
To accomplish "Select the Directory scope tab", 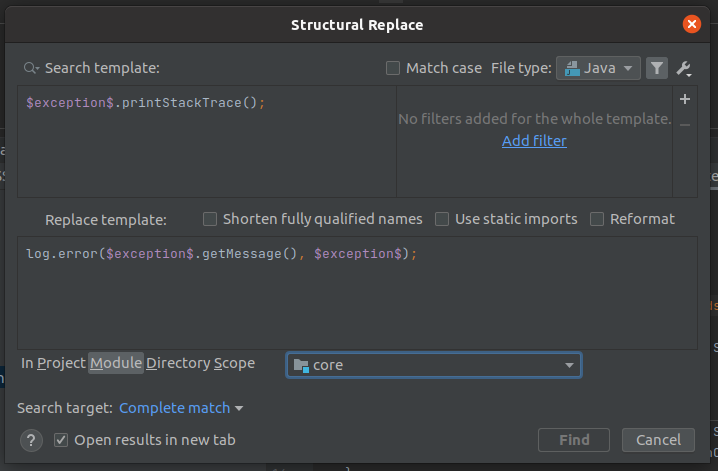I will (x=178, y=364).
